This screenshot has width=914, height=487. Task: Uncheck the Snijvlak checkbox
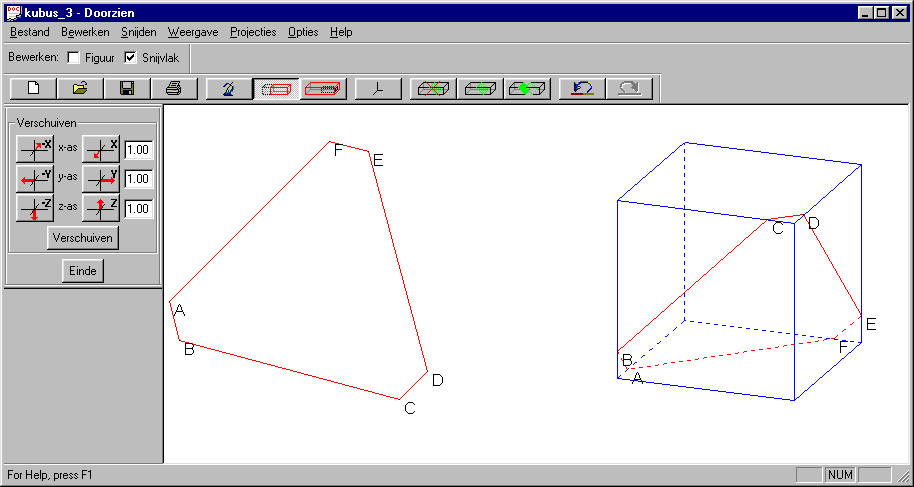point(131,58)
